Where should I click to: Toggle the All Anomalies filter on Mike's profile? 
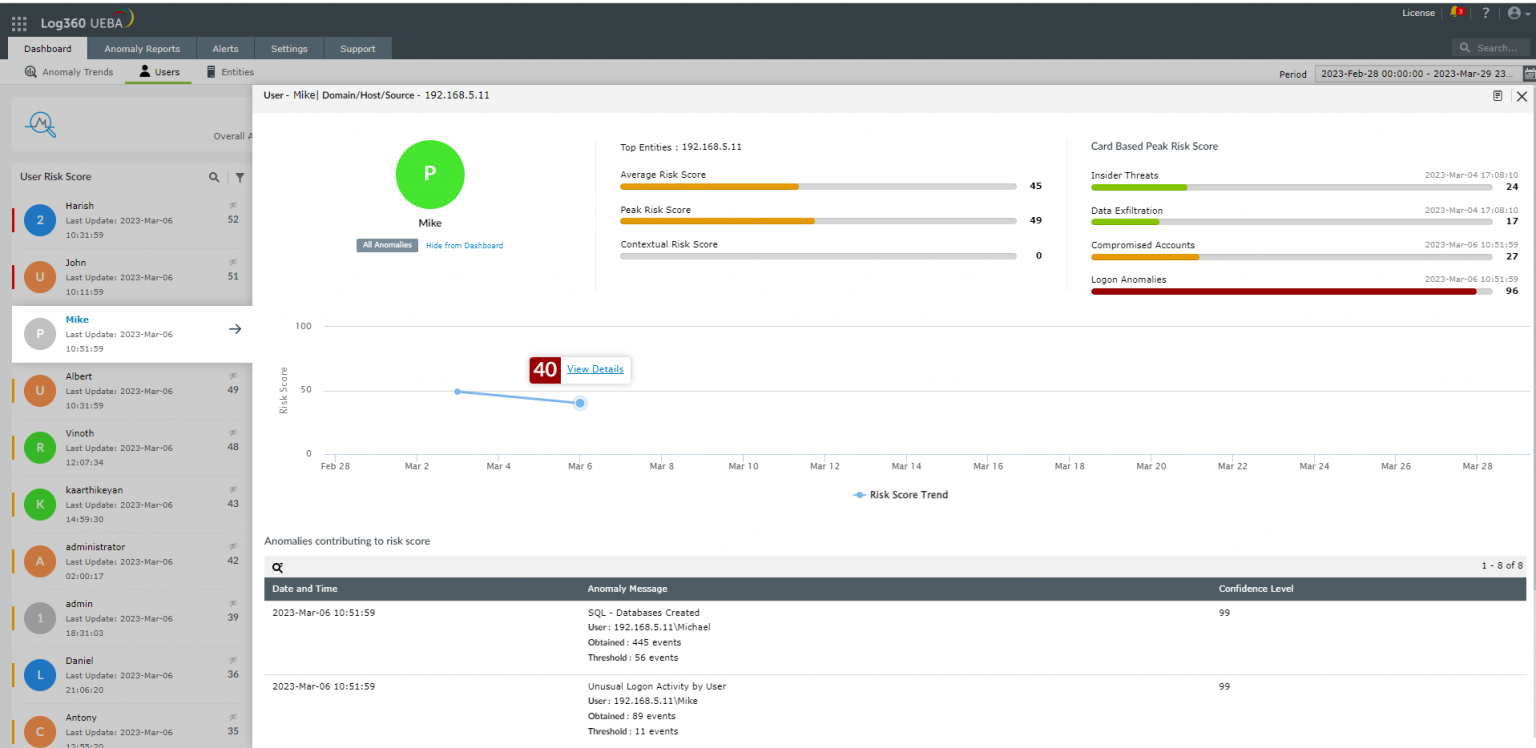tap(387, 244)
